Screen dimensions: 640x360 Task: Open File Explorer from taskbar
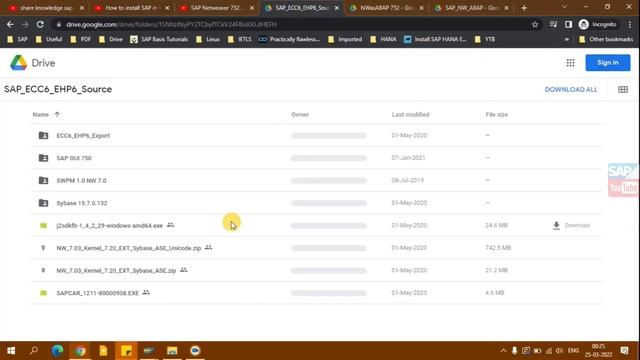pyautogui.click(x=172, y=351)
